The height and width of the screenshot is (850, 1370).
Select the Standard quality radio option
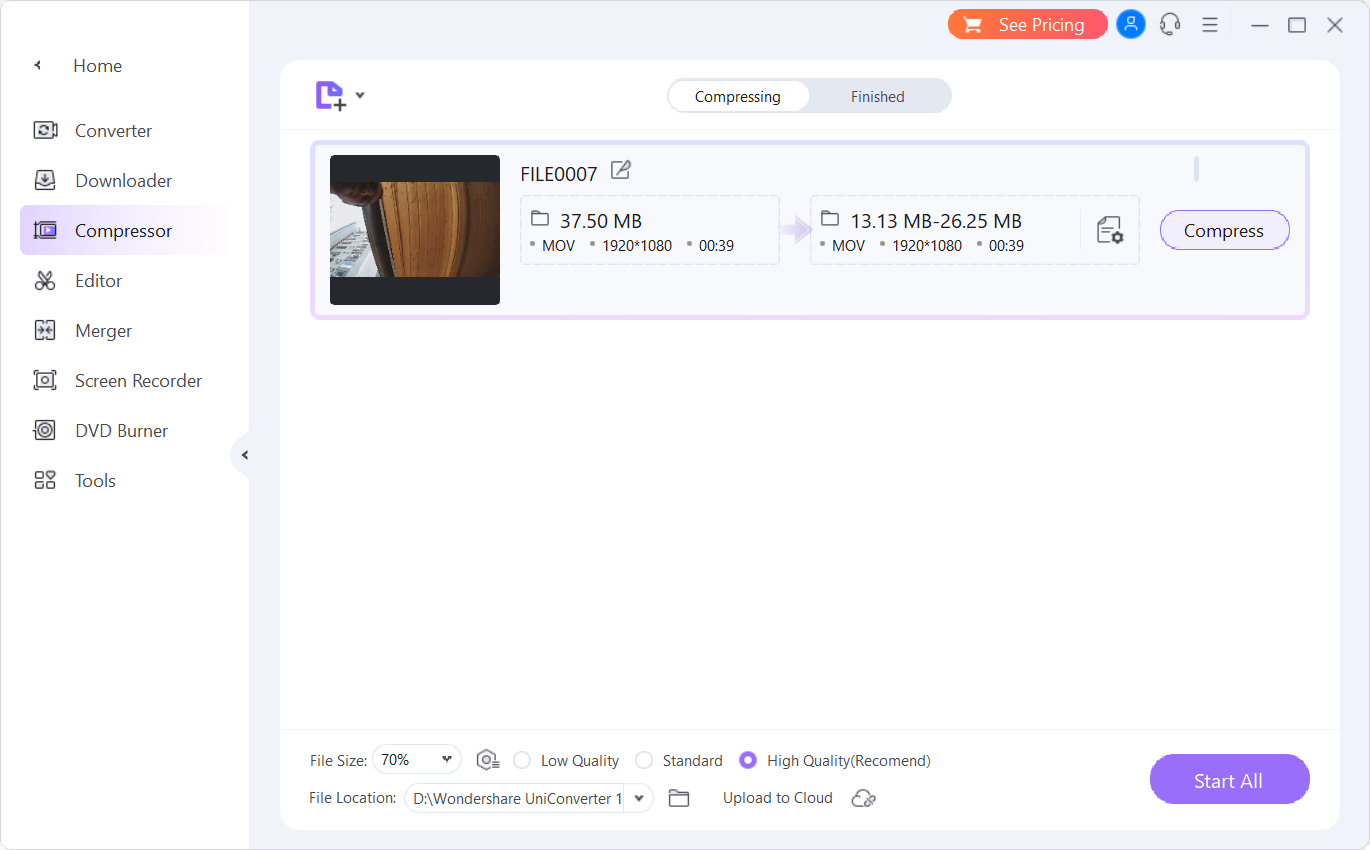tap(679, 761)
